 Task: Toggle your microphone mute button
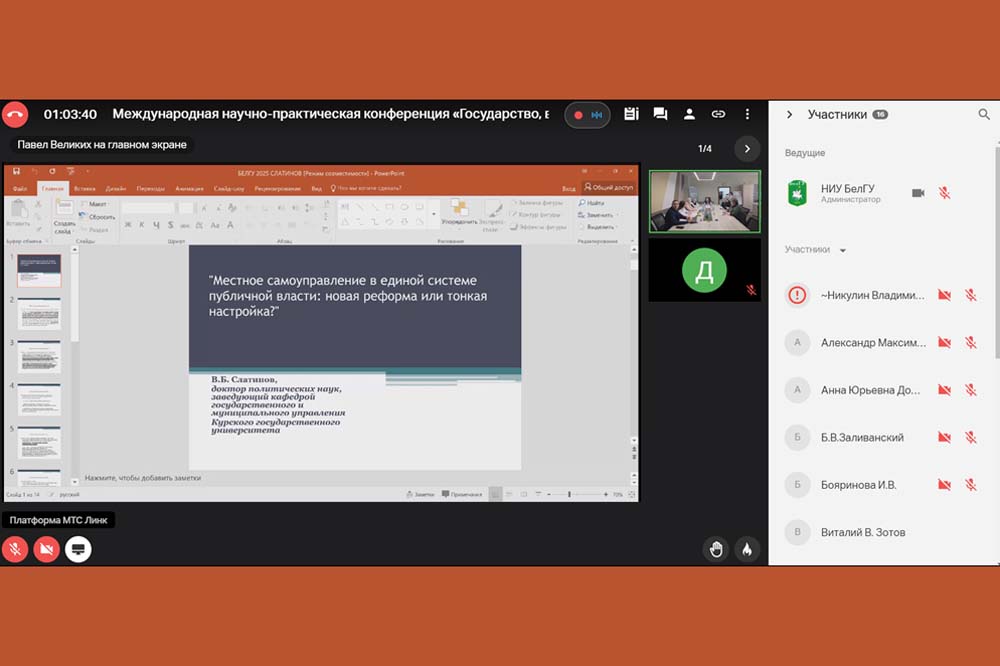coord(15,548)
